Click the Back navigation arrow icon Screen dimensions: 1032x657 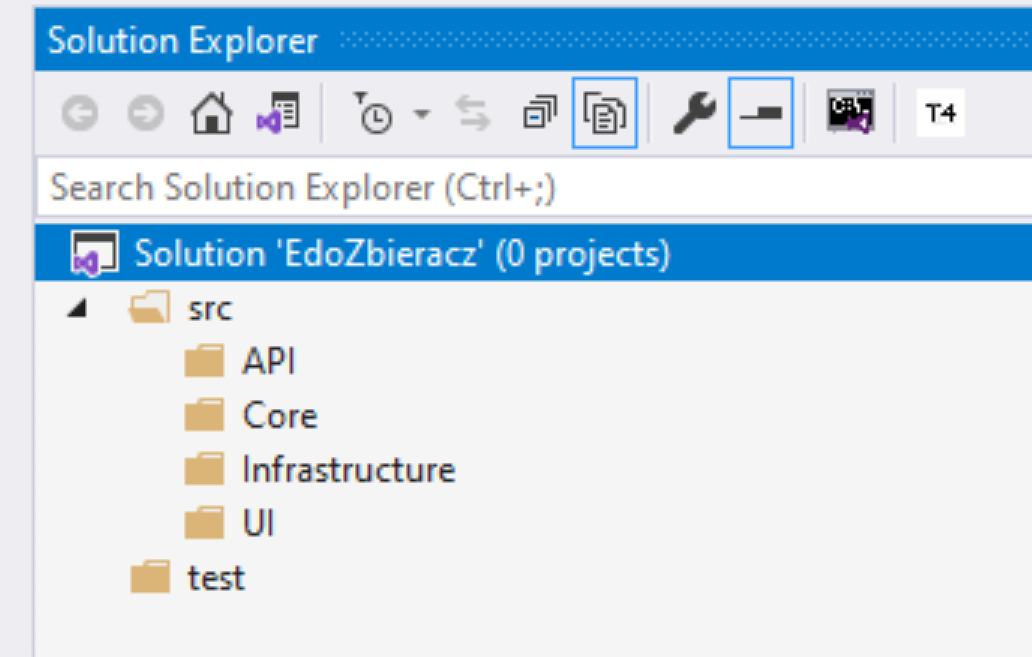(80, 113)
